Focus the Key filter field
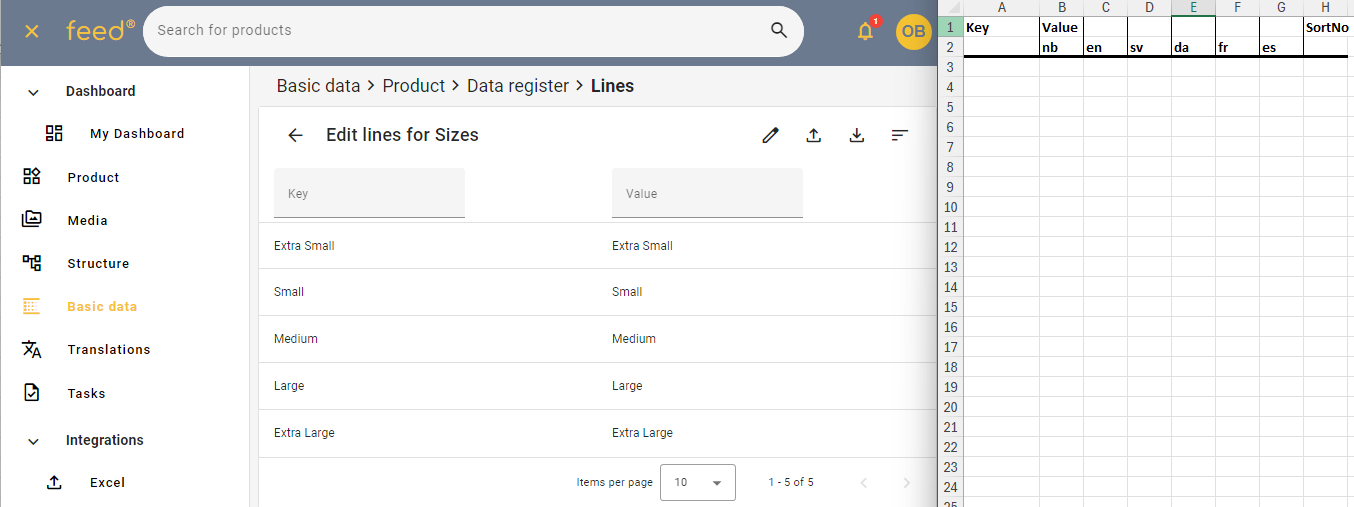Screen dimensions: 1354x507 point(369,194)
